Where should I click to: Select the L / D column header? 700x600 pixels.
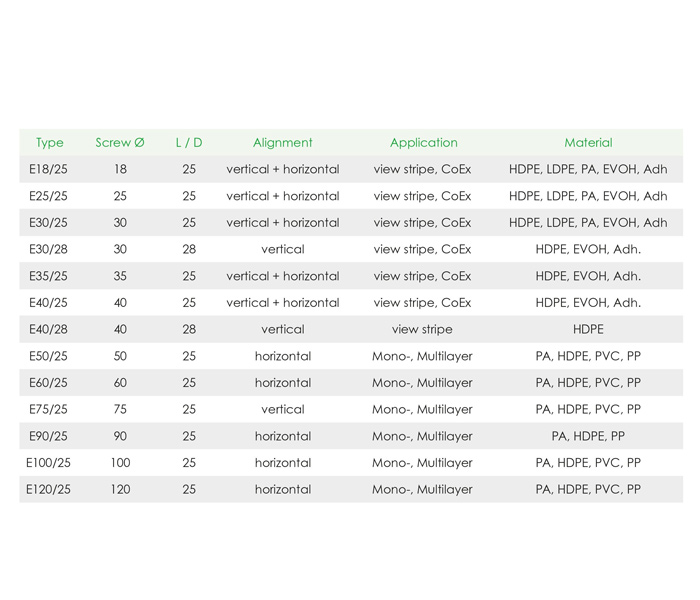pos(189,142)
